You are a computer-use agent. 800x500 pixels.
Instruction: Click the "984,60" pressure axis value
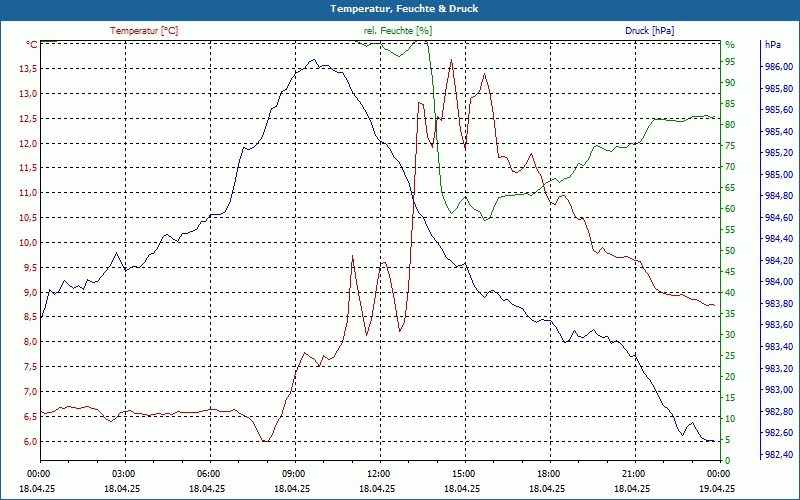779,217
